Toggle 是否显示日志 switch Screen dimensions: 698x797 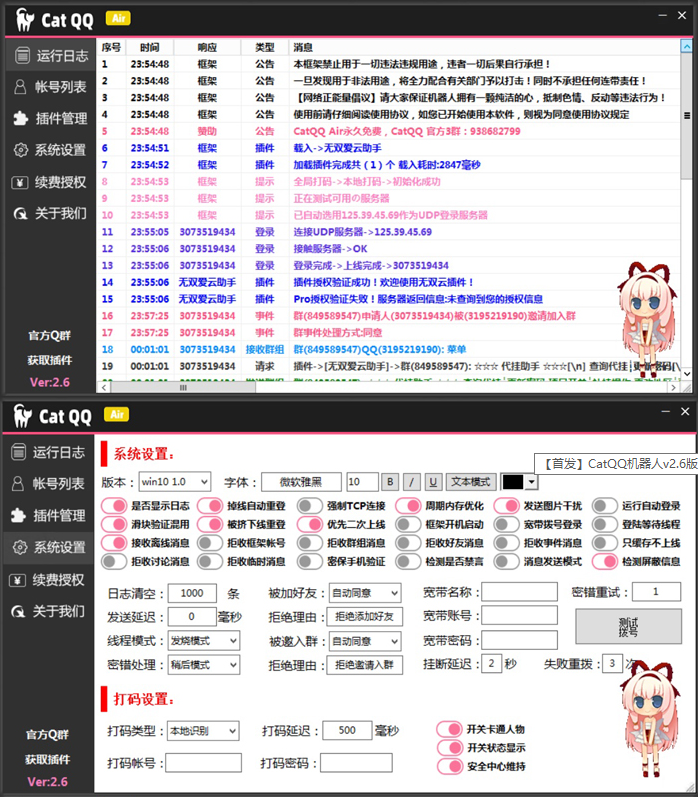pos(114,506)
